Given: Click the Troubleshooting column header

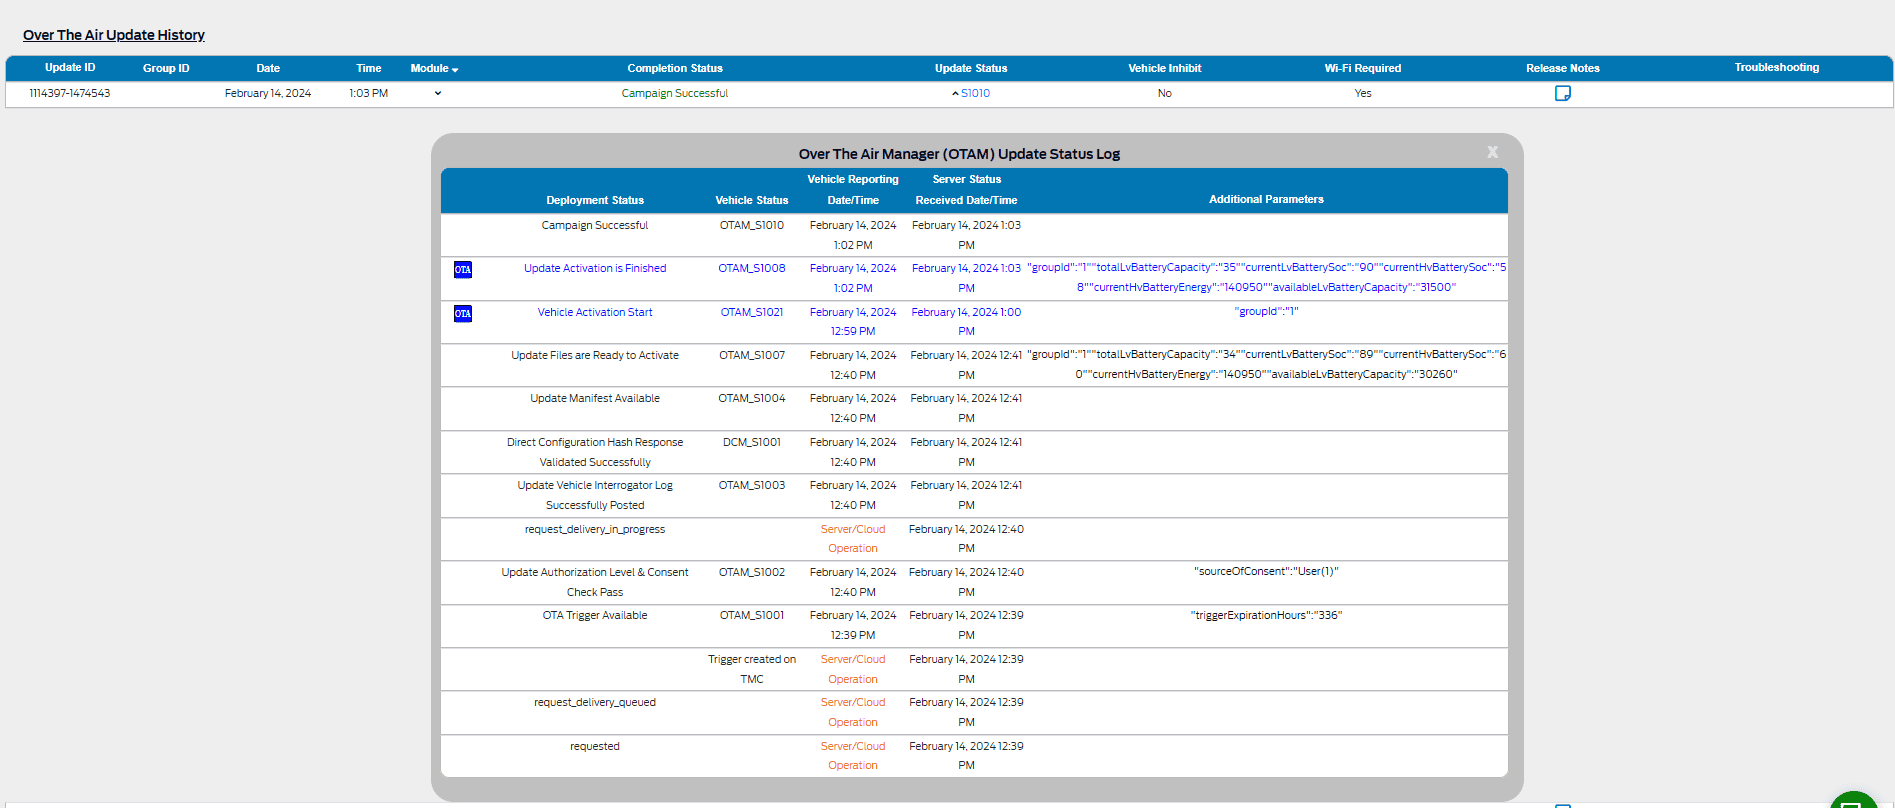Looking at the screenshot, I should (1776, 68).
